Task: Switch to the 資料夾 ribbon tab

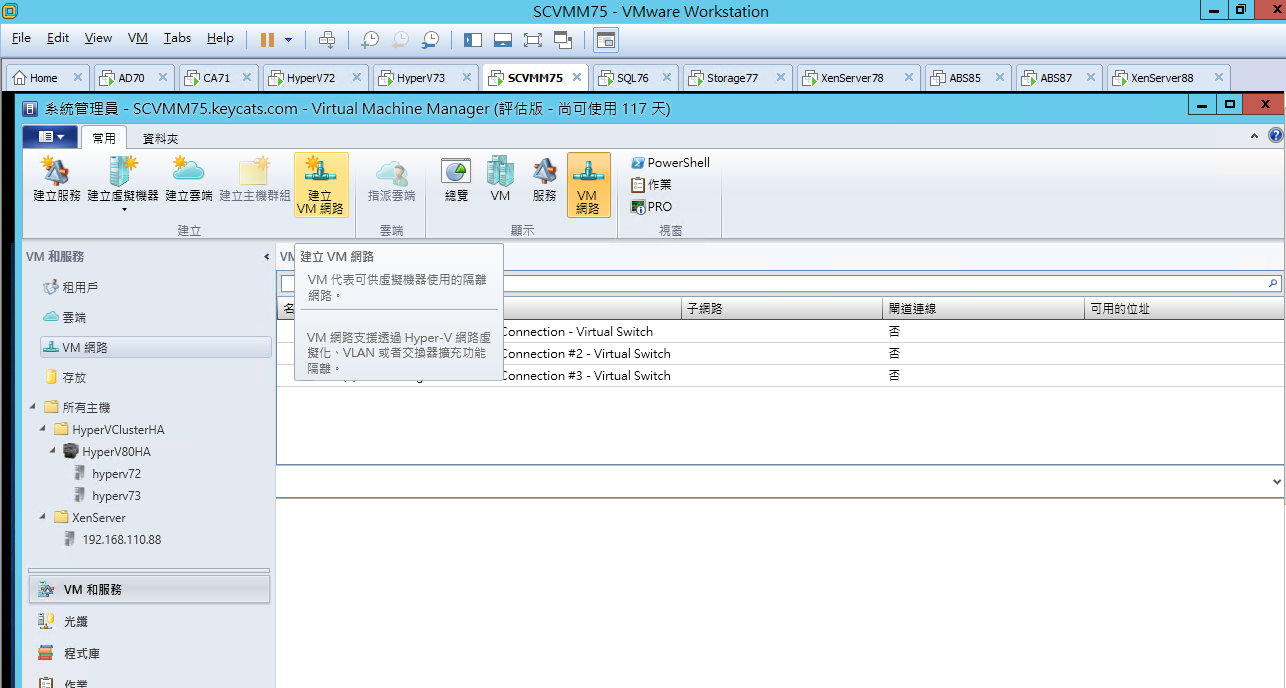Action: [x=160, y=139]
